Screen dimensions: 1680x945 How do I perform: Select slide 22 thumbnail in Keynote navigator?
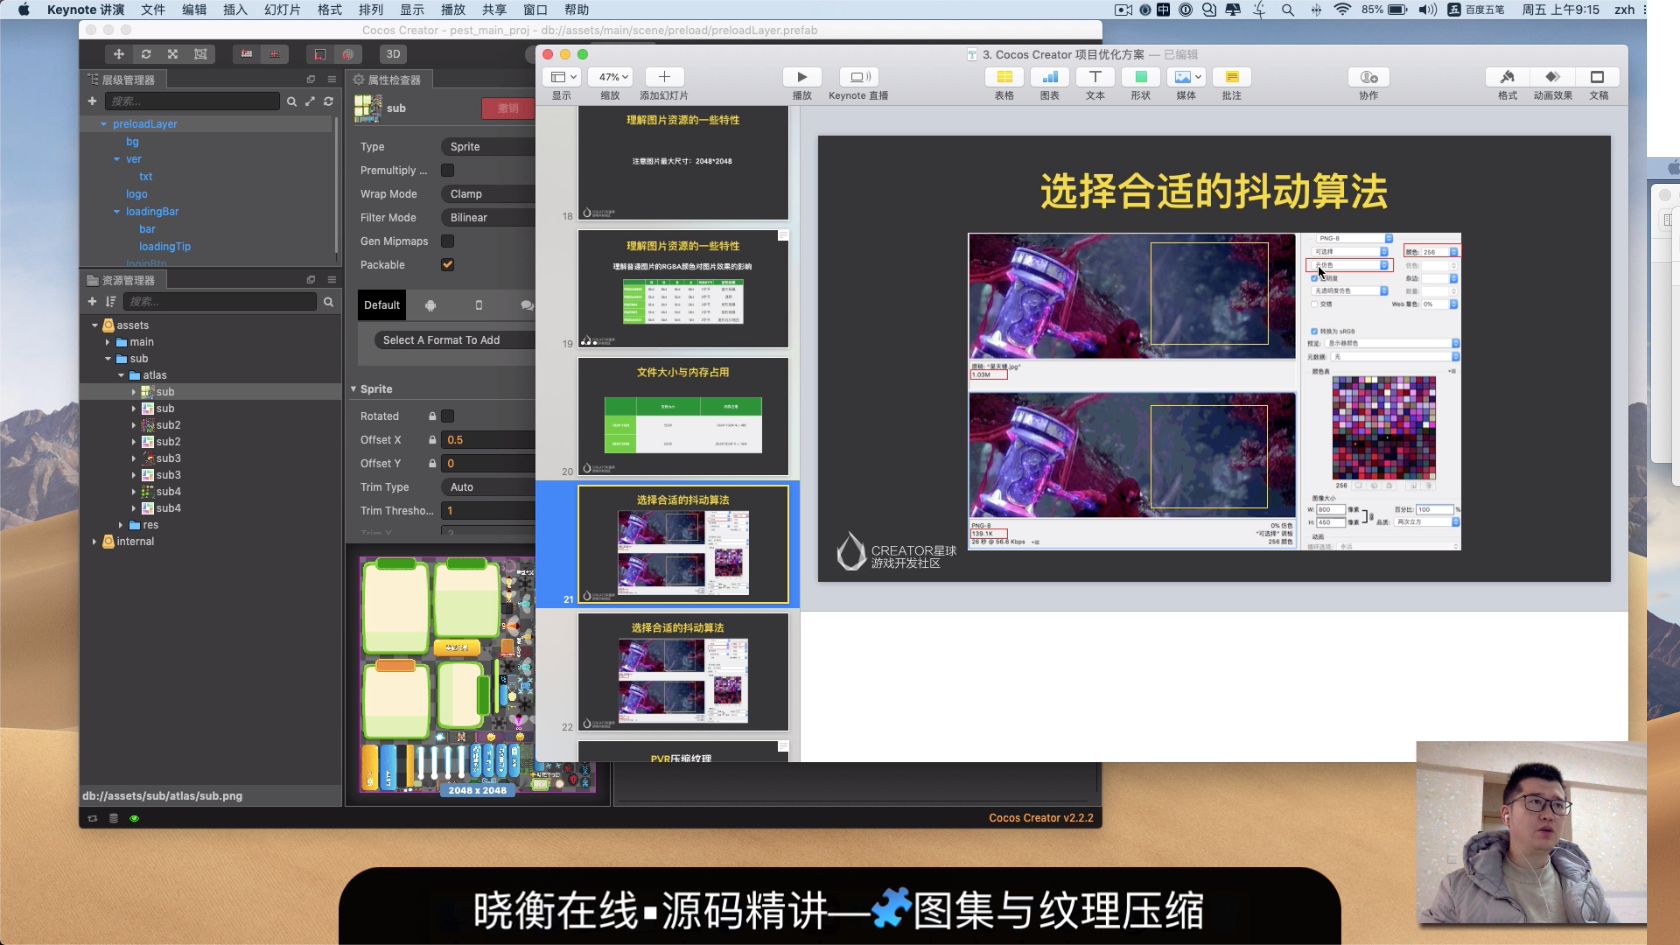coord(683,672)
